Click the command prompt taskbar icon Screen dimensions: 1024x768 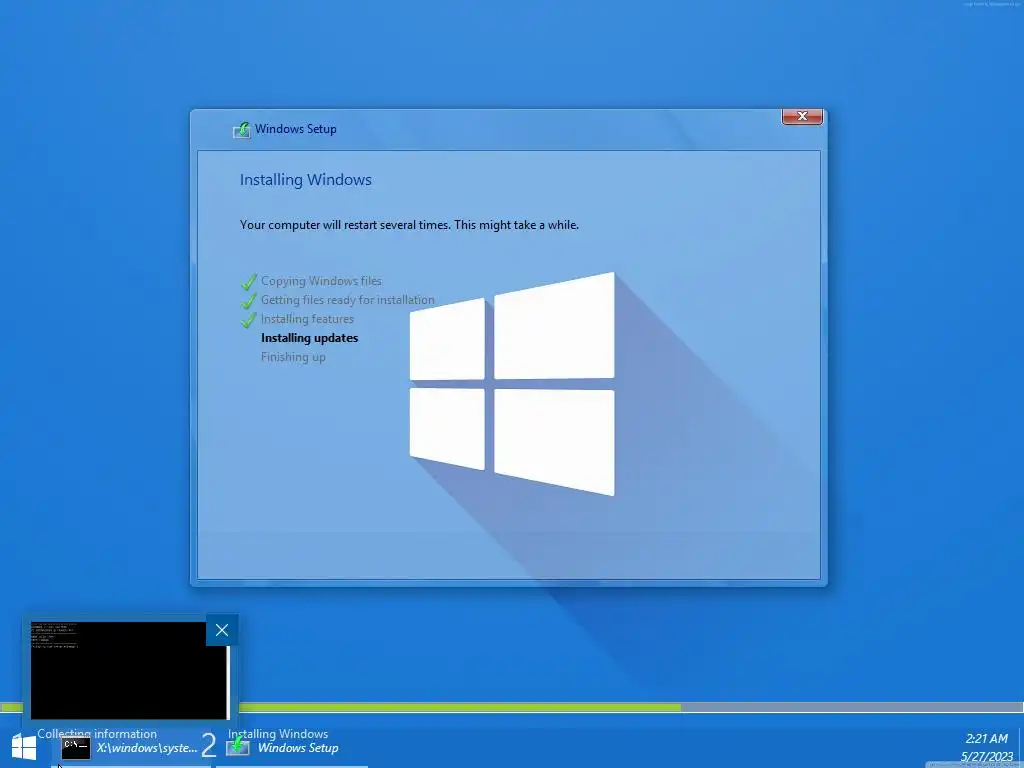click(76, 748)
